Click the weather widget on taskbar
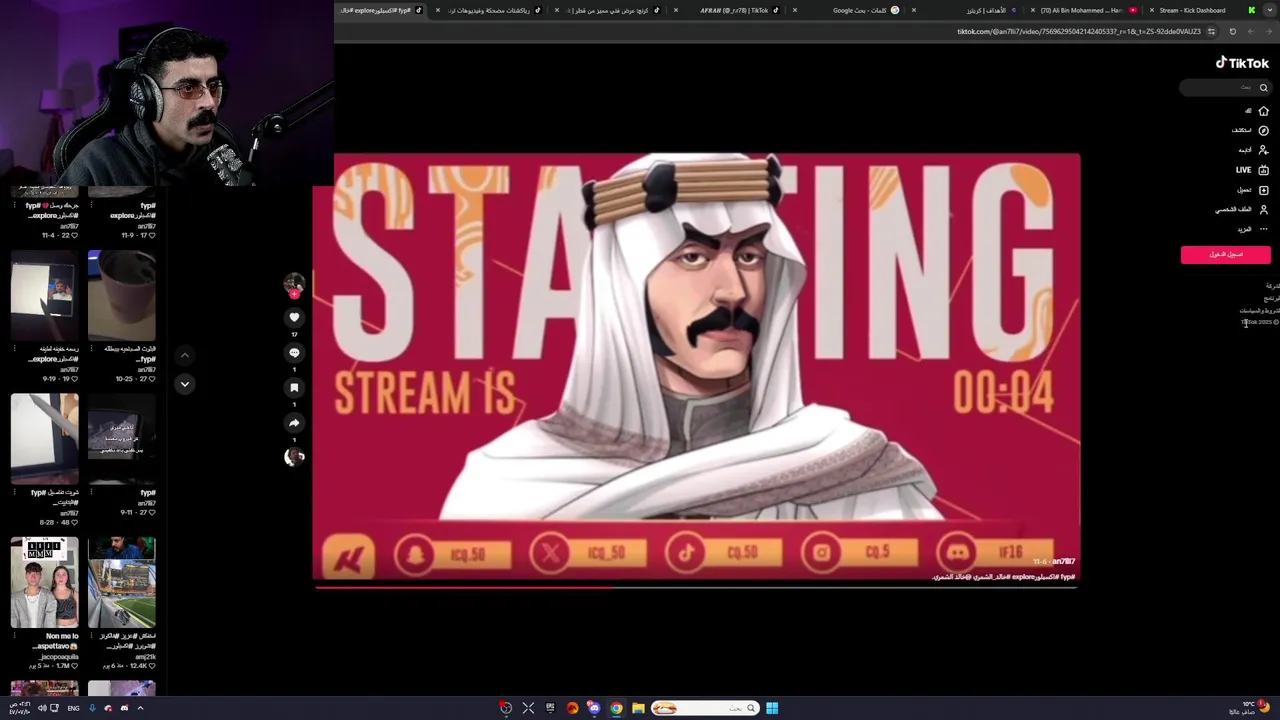This screenshot has height=720, width=1280. point(1248,708)
